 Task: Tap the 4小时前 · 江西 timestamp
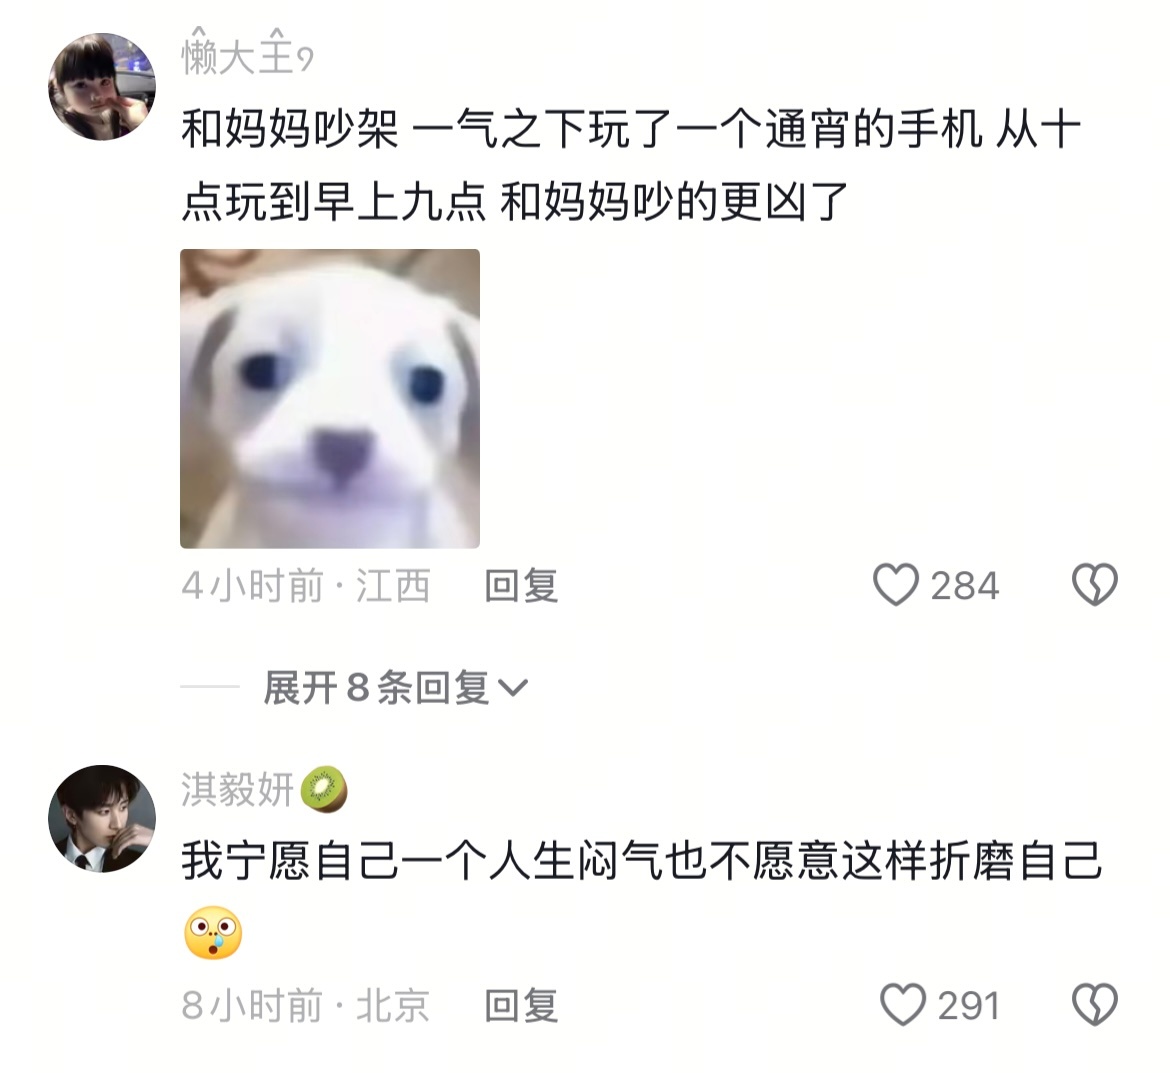306,585
